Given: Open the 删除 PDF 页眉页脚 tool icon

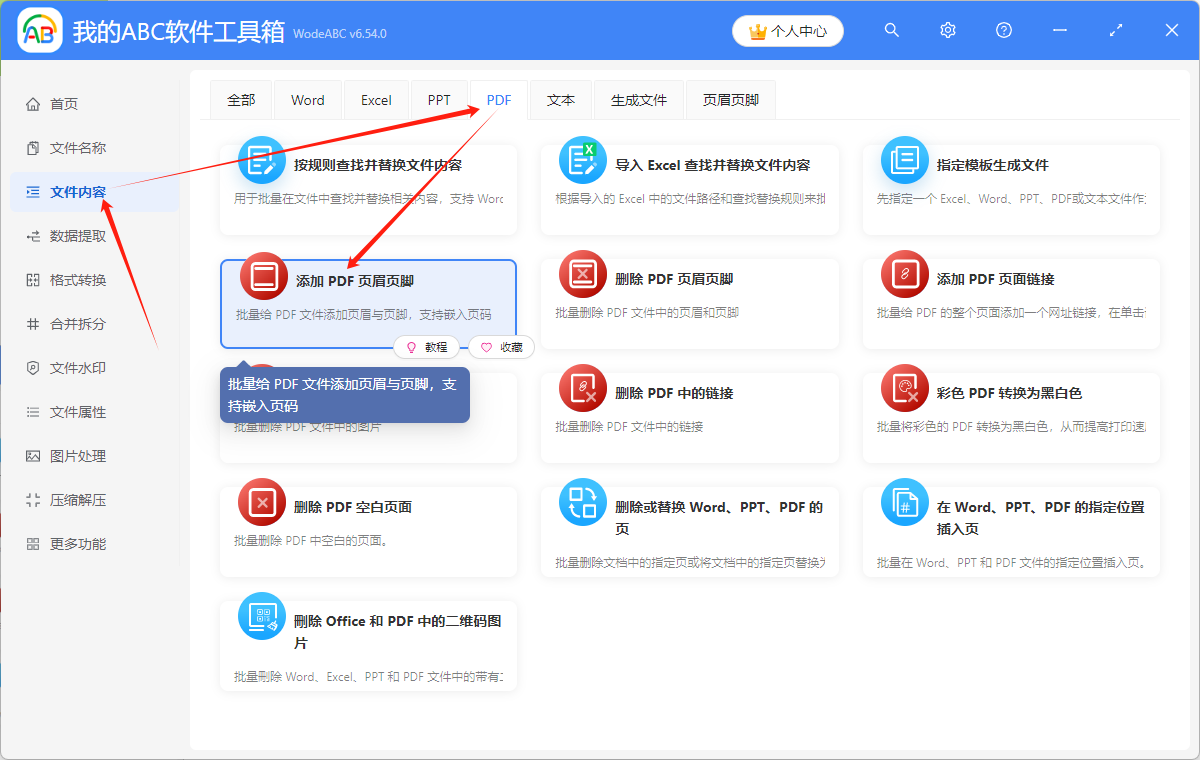Looking at the screenshot, I should [x=583, y=274].
